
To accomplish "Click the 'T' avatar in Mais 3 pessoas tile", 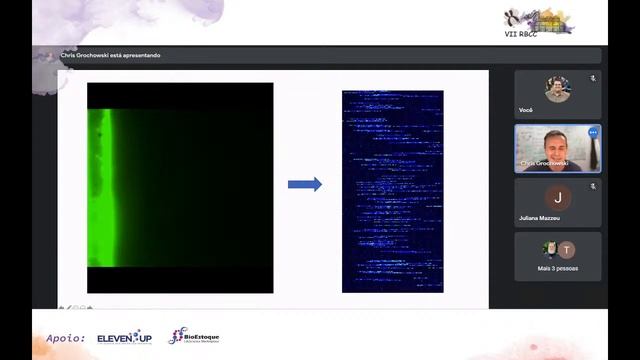I will point(567,250).
